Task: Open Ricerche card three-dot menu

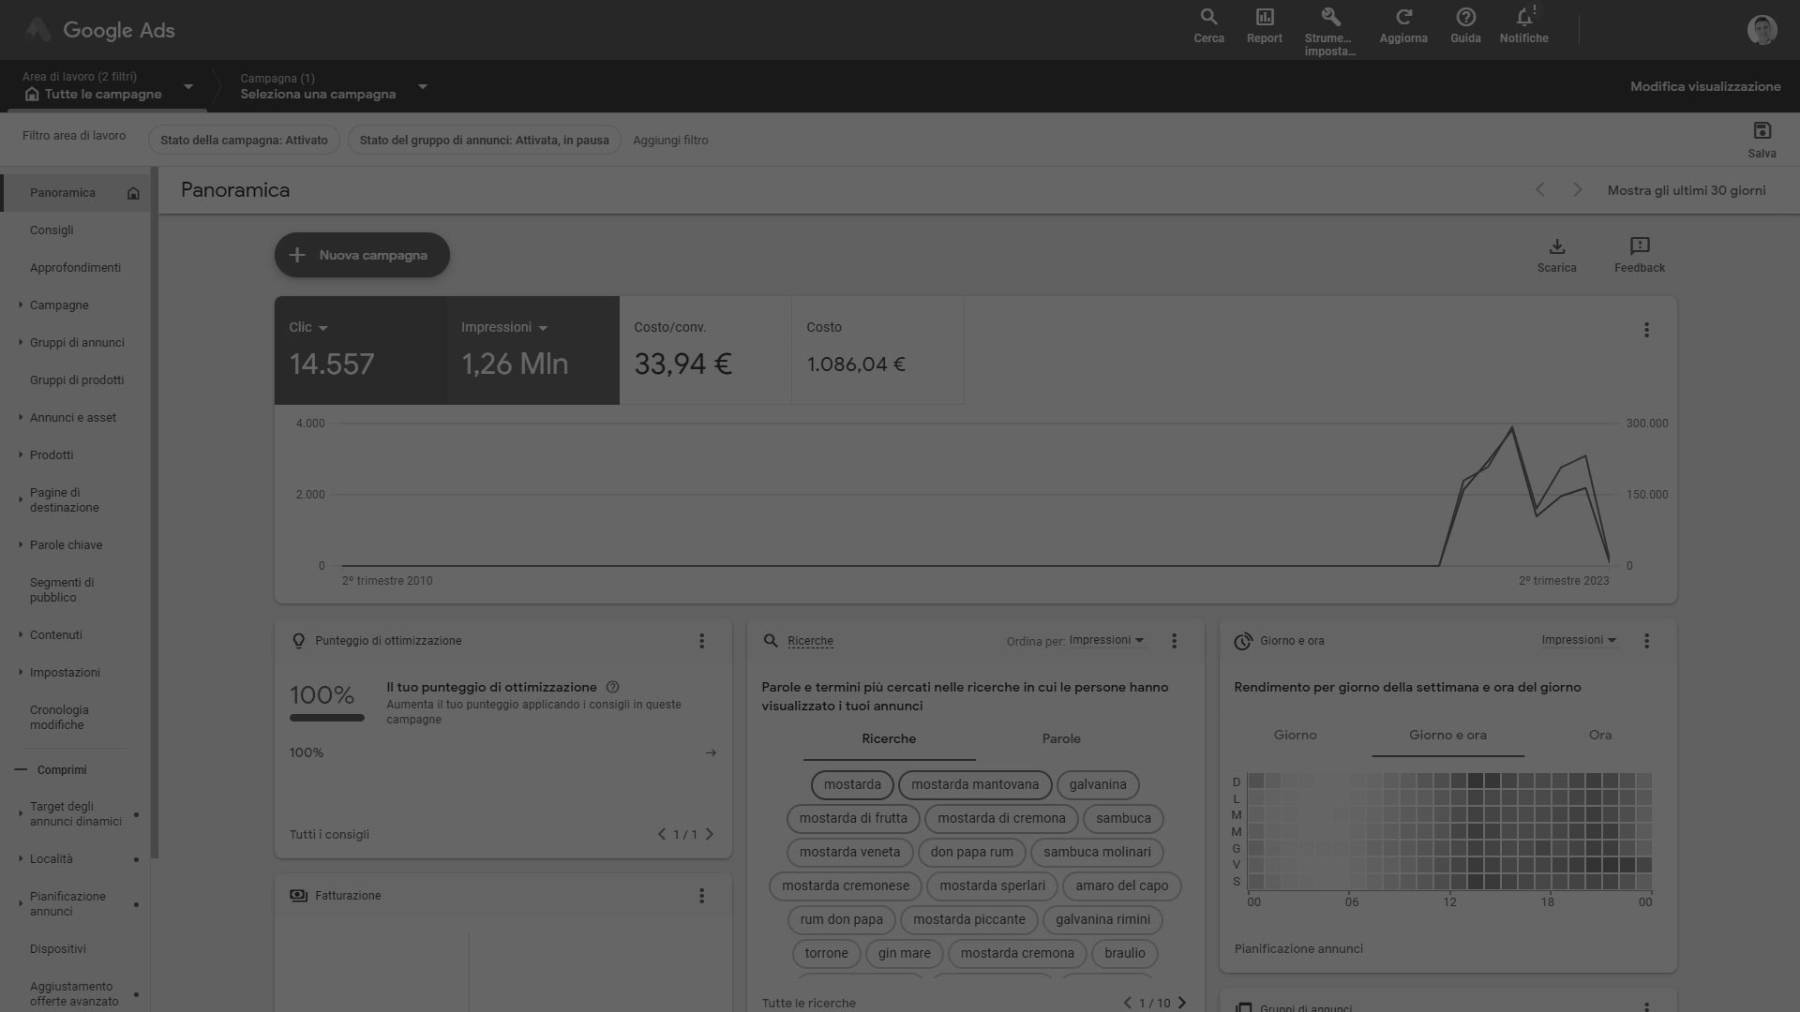Action: coord(1174,641)
